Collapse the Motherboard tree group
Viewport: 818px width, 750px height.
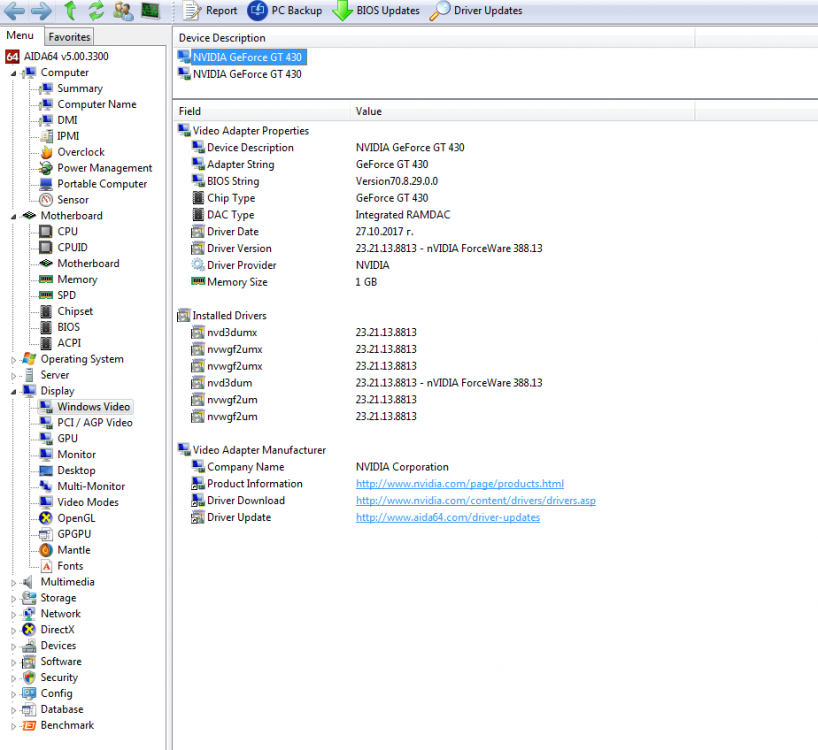point(14,216)
